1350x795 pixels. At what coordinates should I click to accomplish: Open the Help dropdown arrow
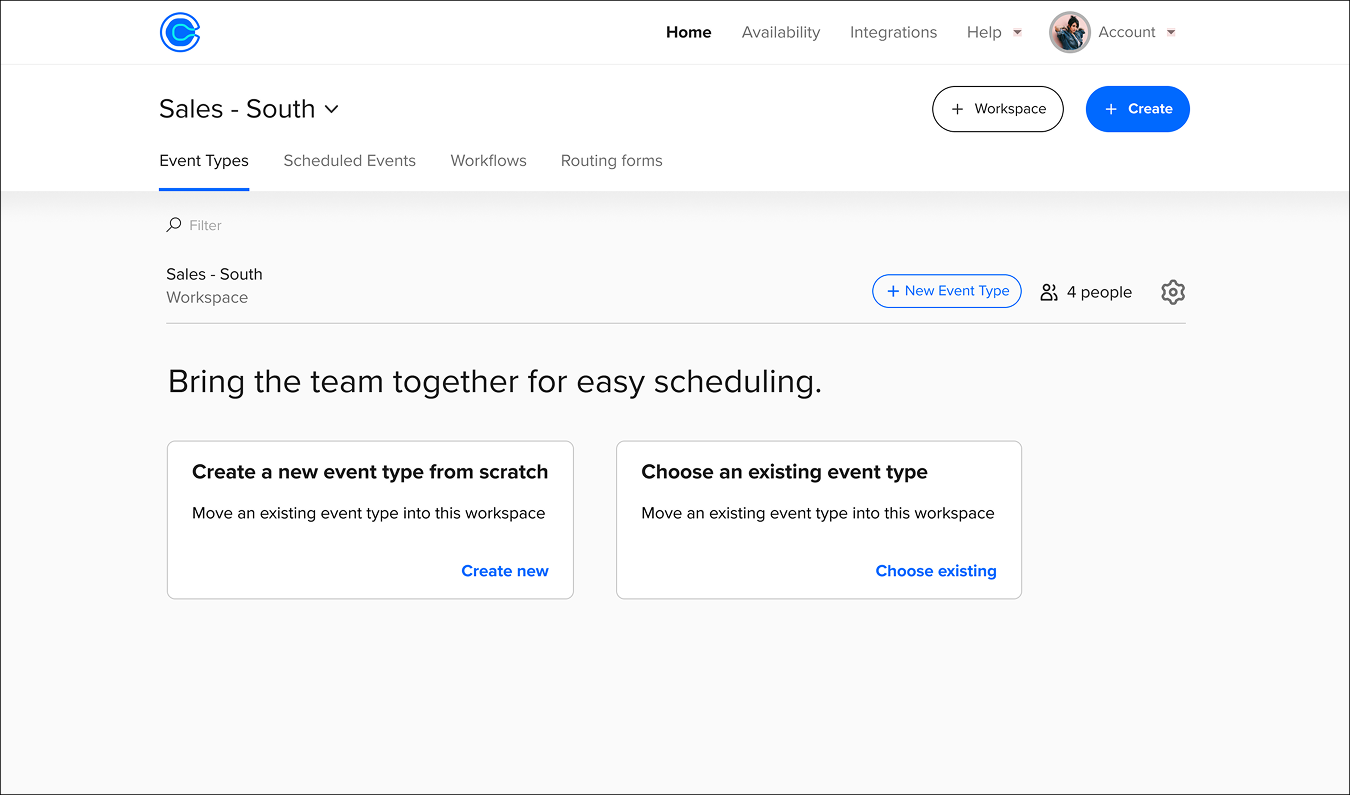(1017, 33)
